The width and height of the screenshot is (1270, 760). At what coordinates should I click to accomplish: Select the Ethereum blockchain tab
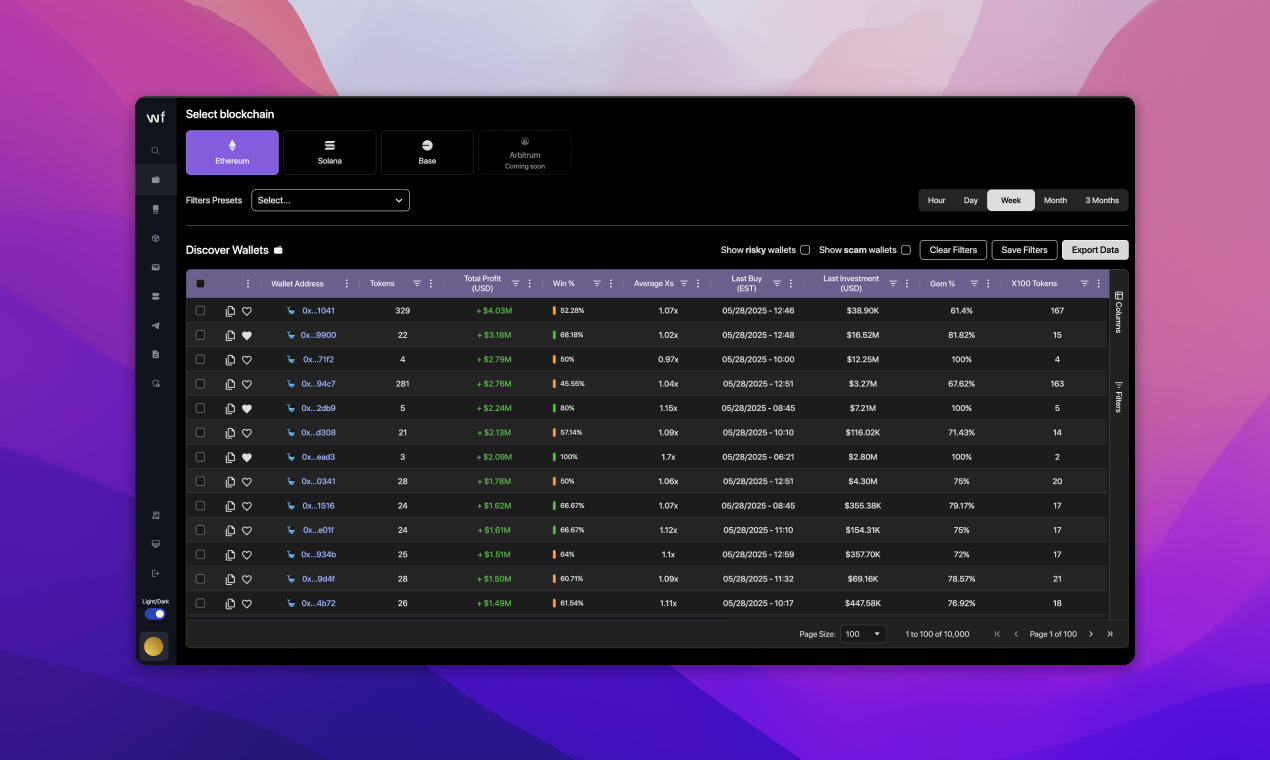click(x=232, y=152)
